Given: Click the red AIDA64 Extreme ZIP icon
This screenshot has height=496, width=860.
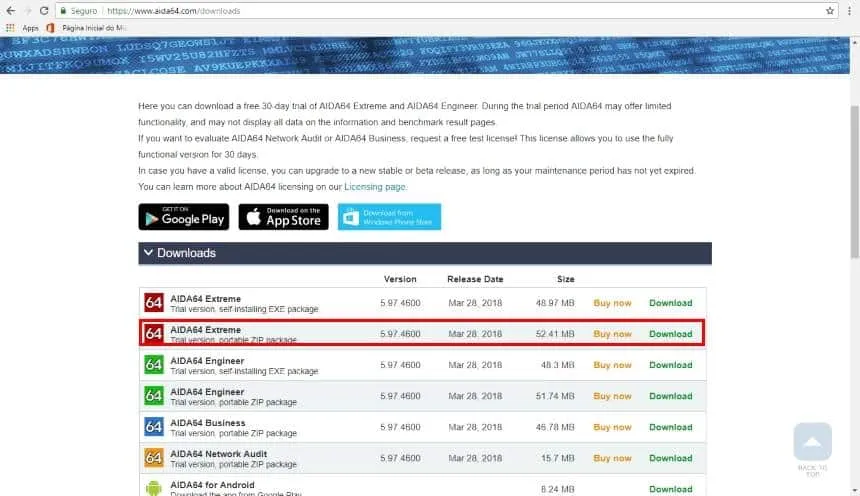Looking at the screenshot, I should 154,333.
